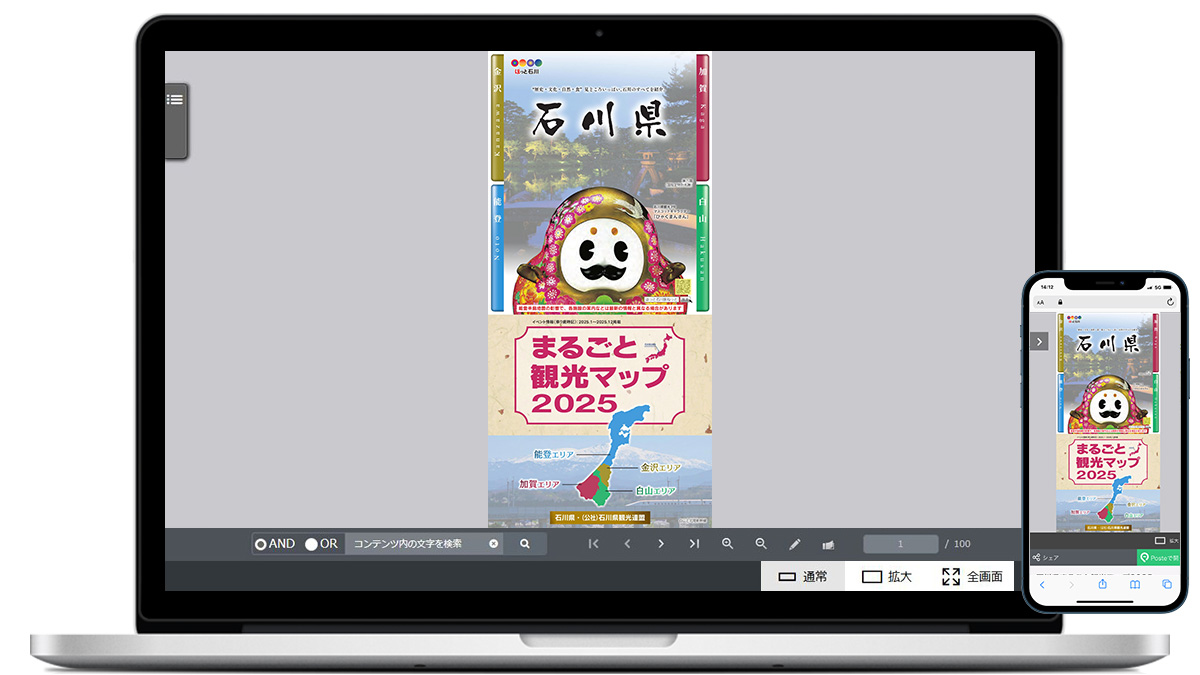The image size is (1200, 675).
Task: Click the 能登エリア map label on laptop
Action: [x=552, y=454]
